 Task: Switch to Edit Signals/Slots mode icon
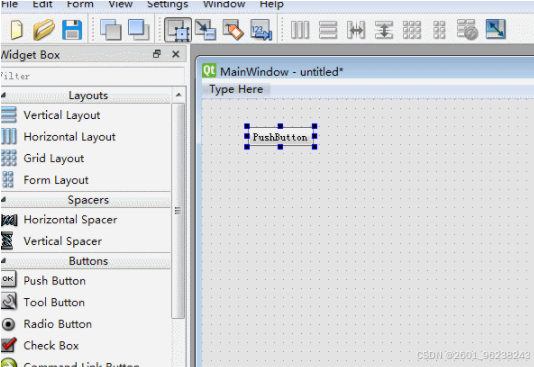205,30
